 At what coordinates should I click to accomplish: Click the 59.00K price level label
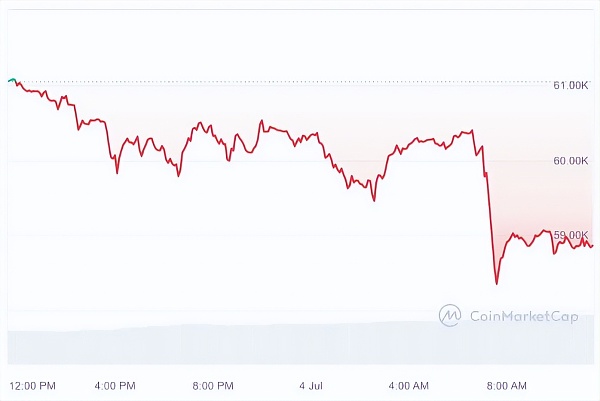[x=570, y=236]
